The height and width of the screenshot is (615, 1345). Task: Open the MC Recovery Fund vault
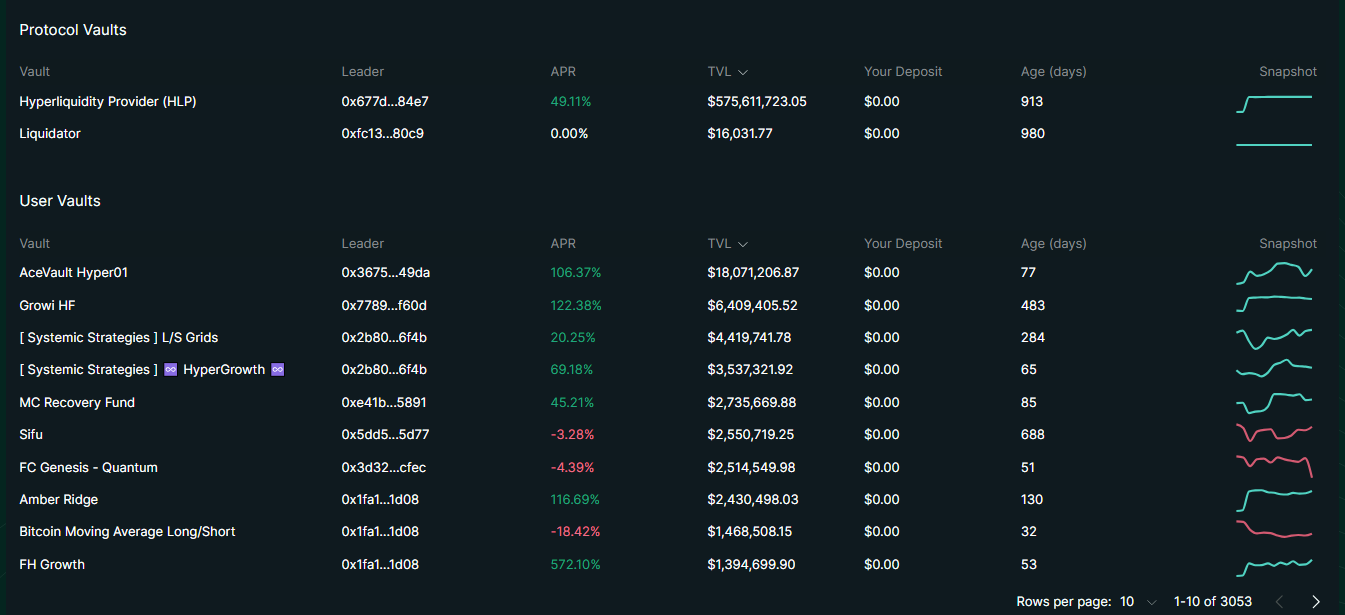coord(77,402)
